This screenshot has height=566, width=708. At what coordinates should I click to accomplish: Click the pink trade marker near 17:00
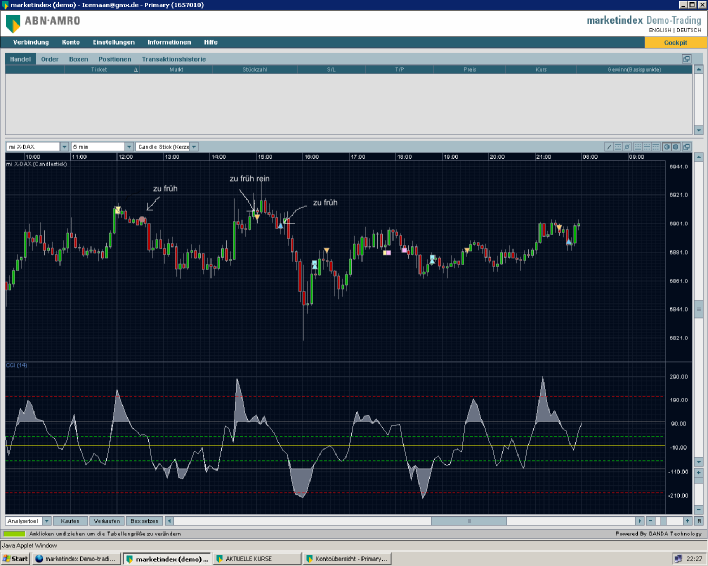[387, 251]
